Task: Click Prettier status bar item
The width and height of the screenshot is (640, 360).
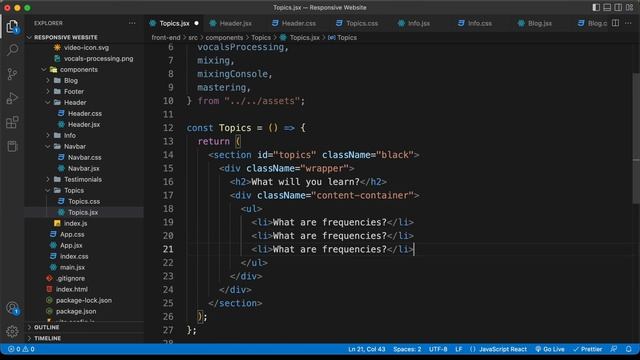Action: 587,349
